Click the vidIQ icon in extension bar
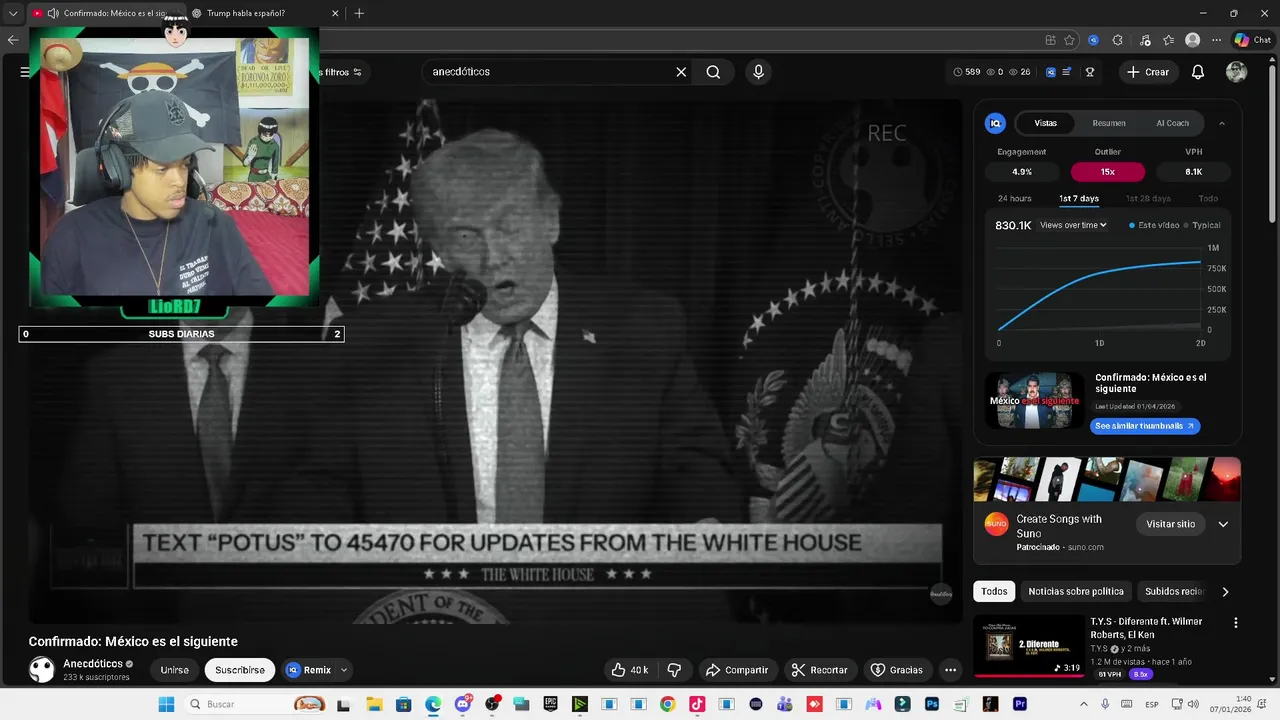 pyautogui.click(x=1093, y=40)
